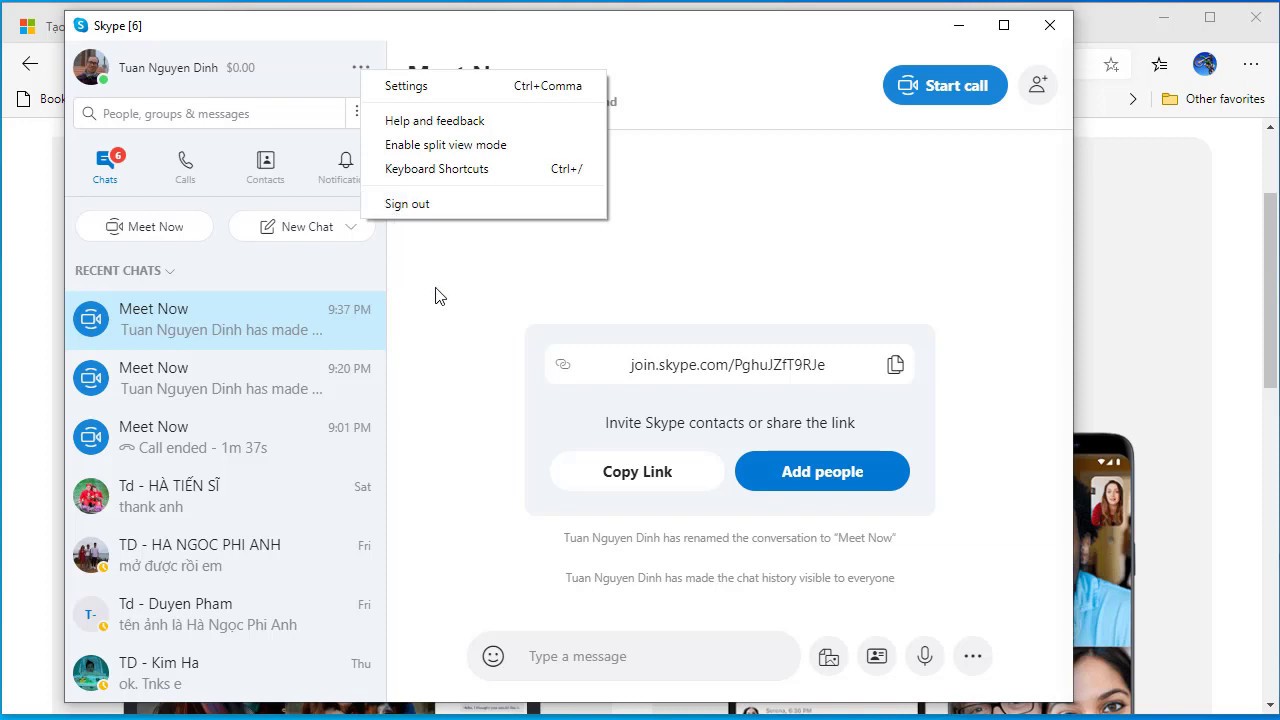This screenshot has width=1280, height=720.
Task: Click the join.skype.com meeting link text
Action: point(727,365)
